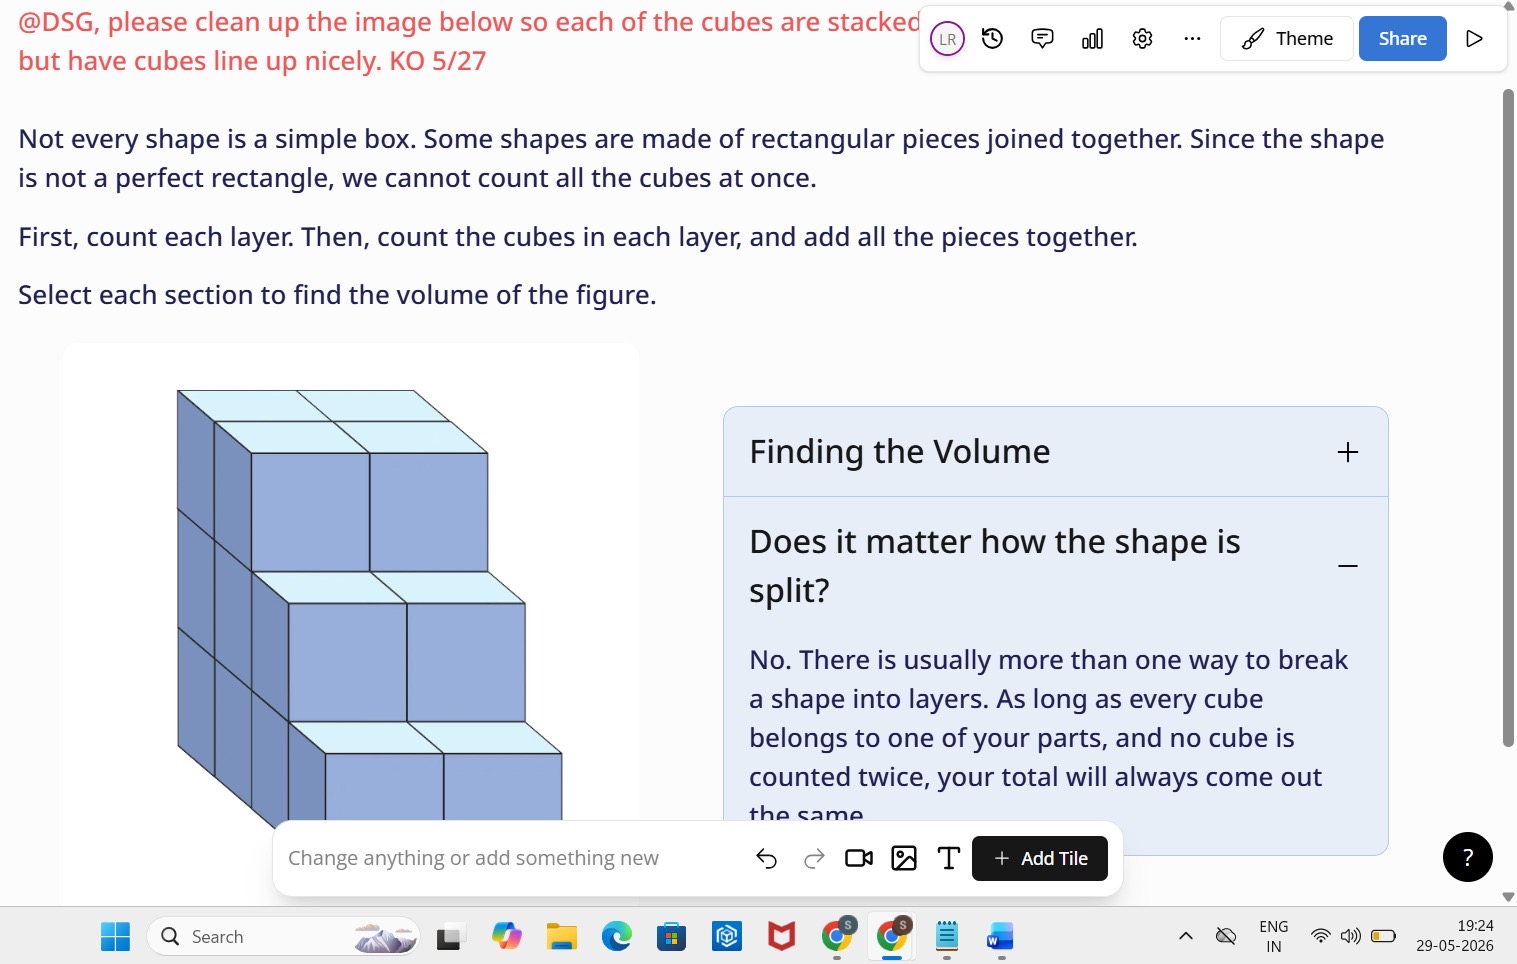
Task: Click the video camera icon
Action: [x=859, y=858]
